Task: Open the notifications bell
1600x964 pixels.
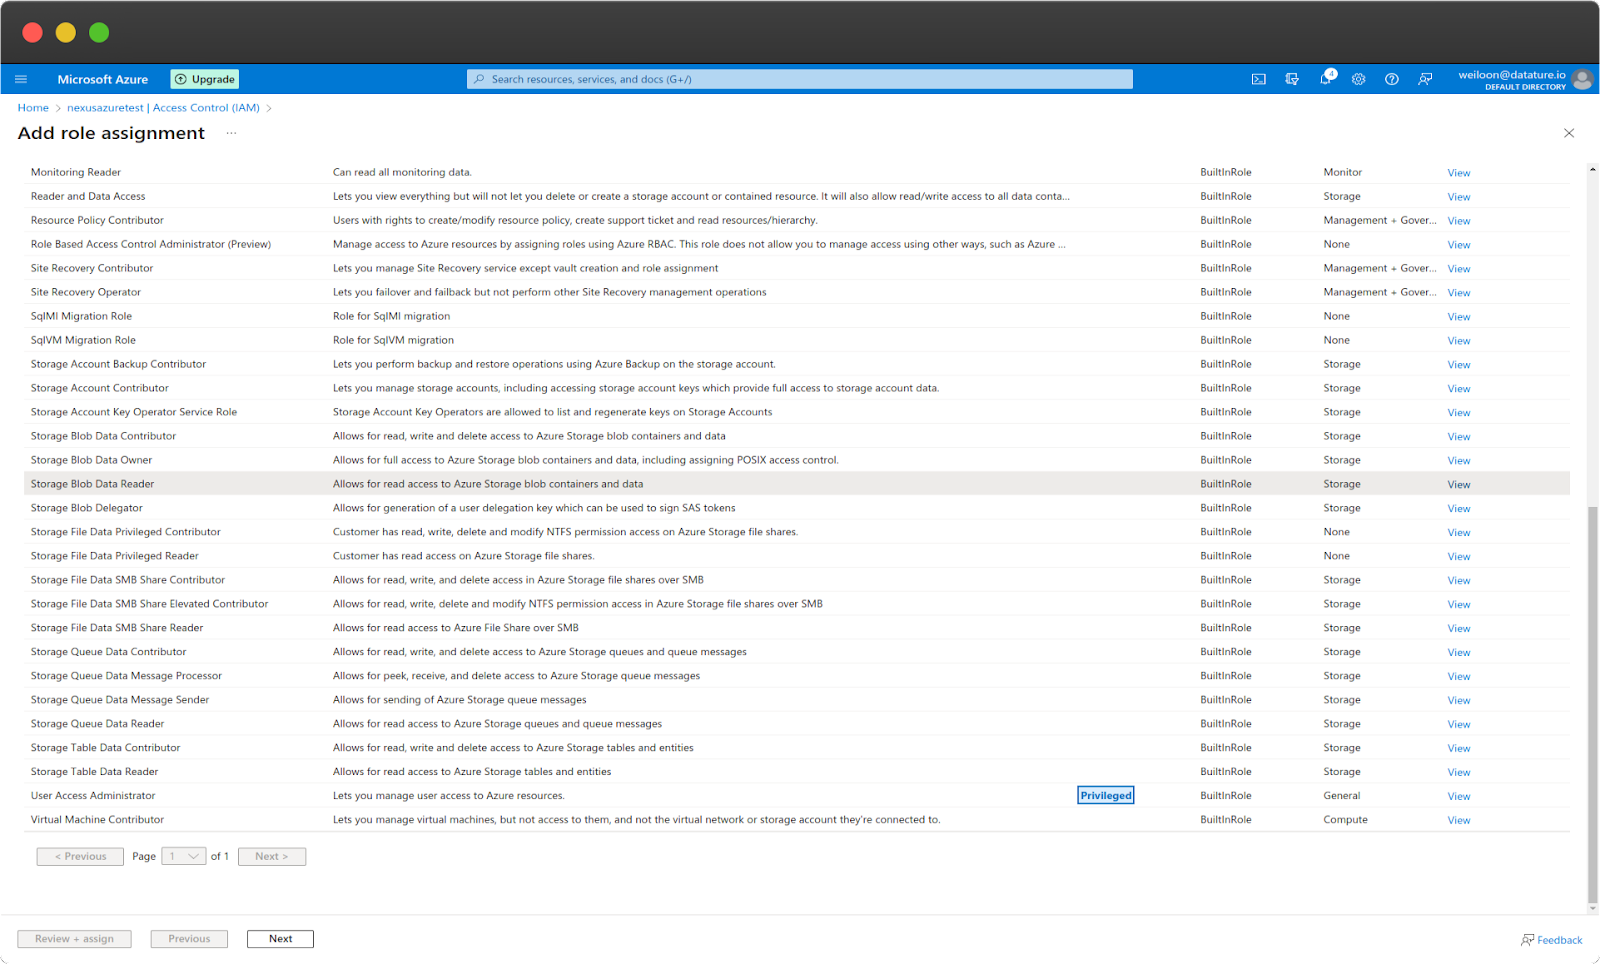Action: (1326, 78)
